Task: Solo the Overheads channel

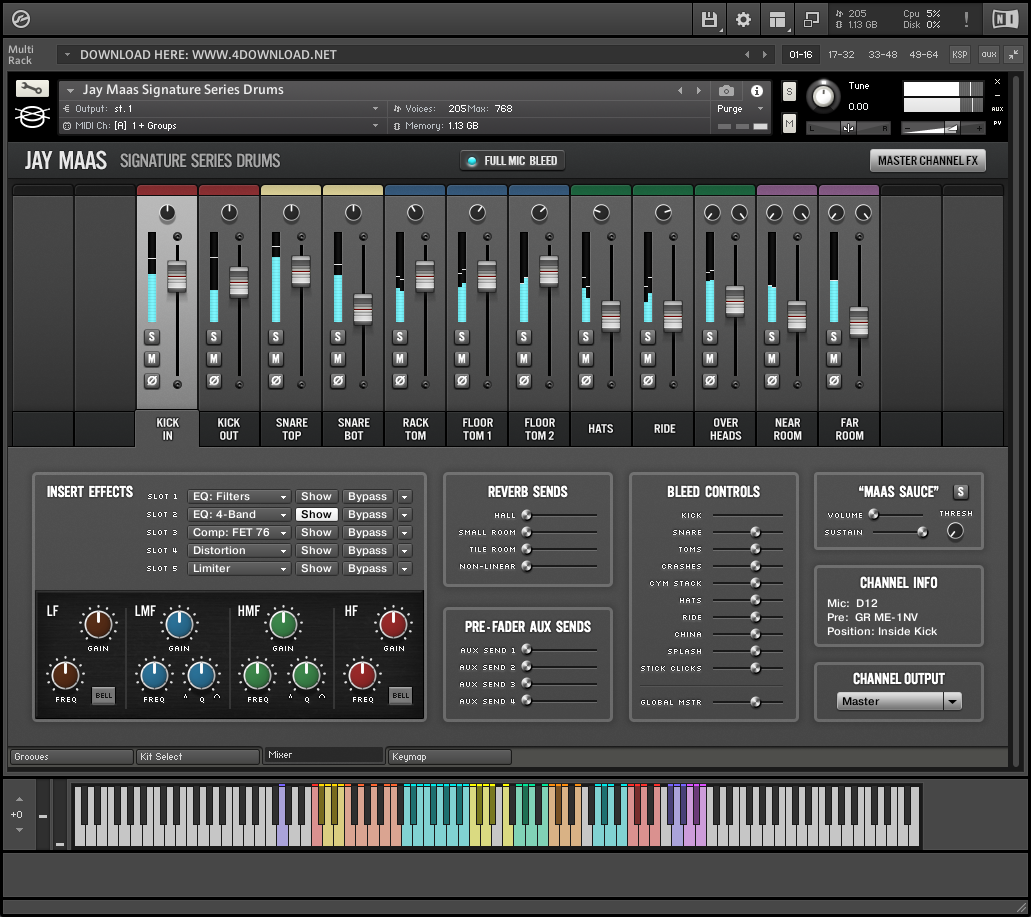Action: (x=709, y=337)
